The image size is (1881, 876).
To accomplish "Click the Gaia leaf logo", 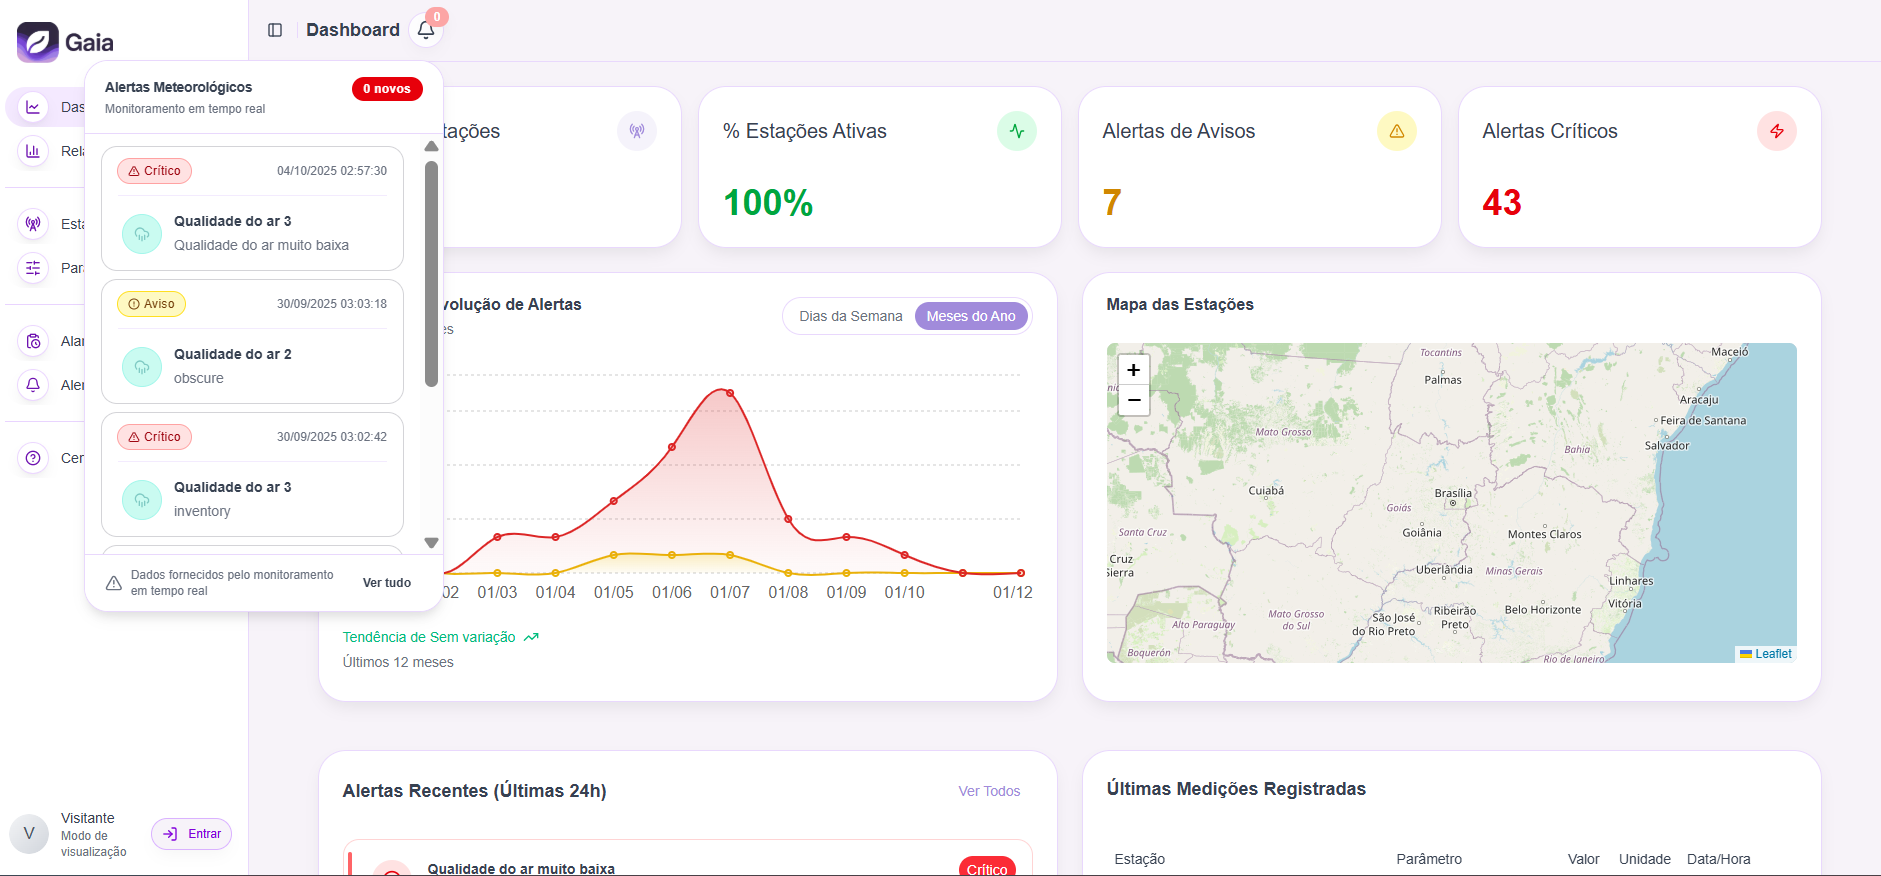I will (x=38, y=42).
